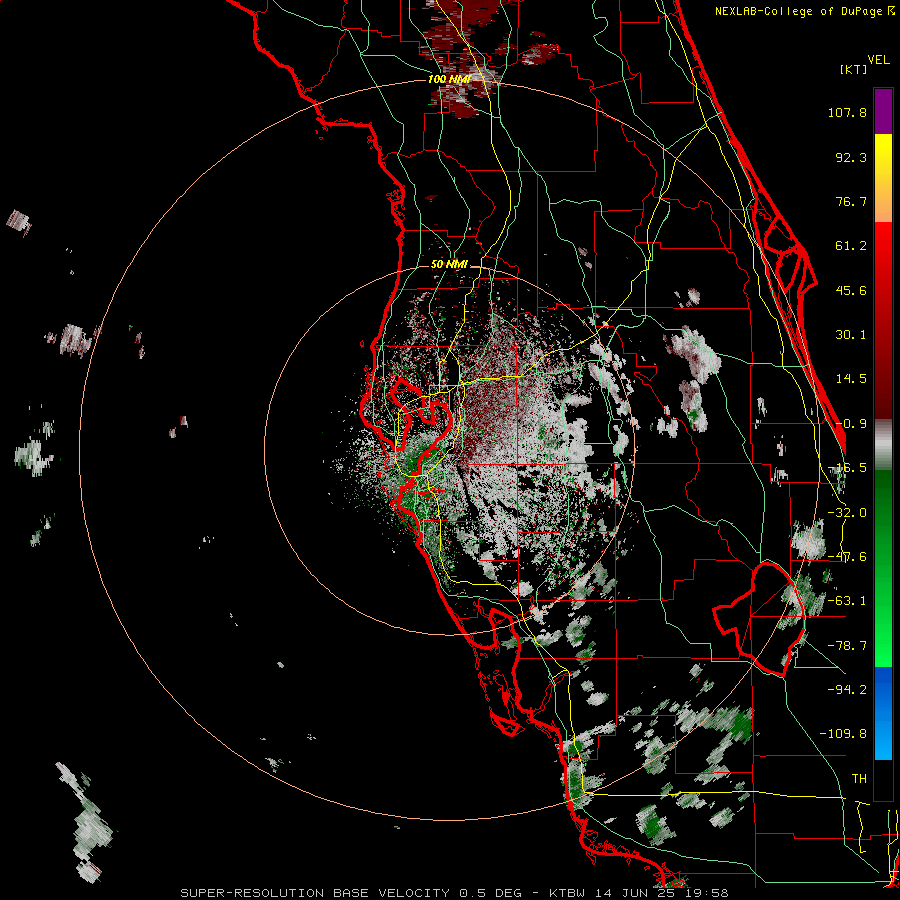
Task: Click the [KT] units label
Action: click(x=854, y=69)
